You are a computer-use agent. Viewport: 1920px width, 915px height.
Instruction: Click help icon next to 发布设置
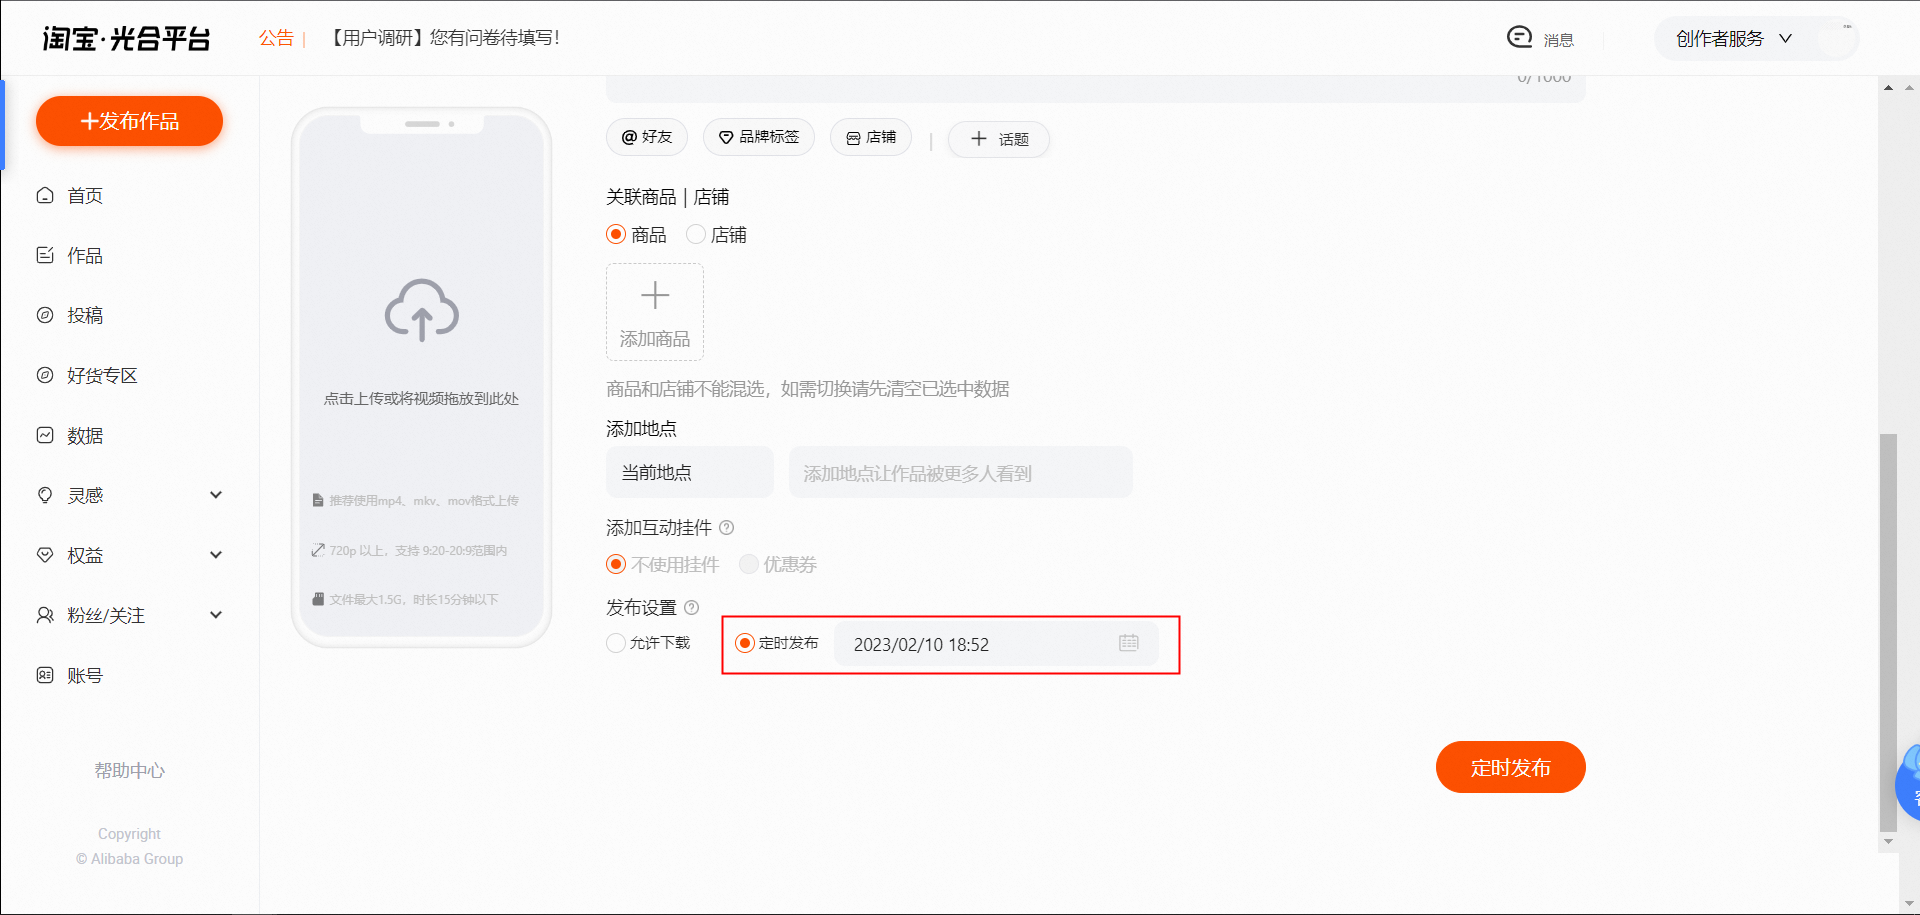[692, 608]
